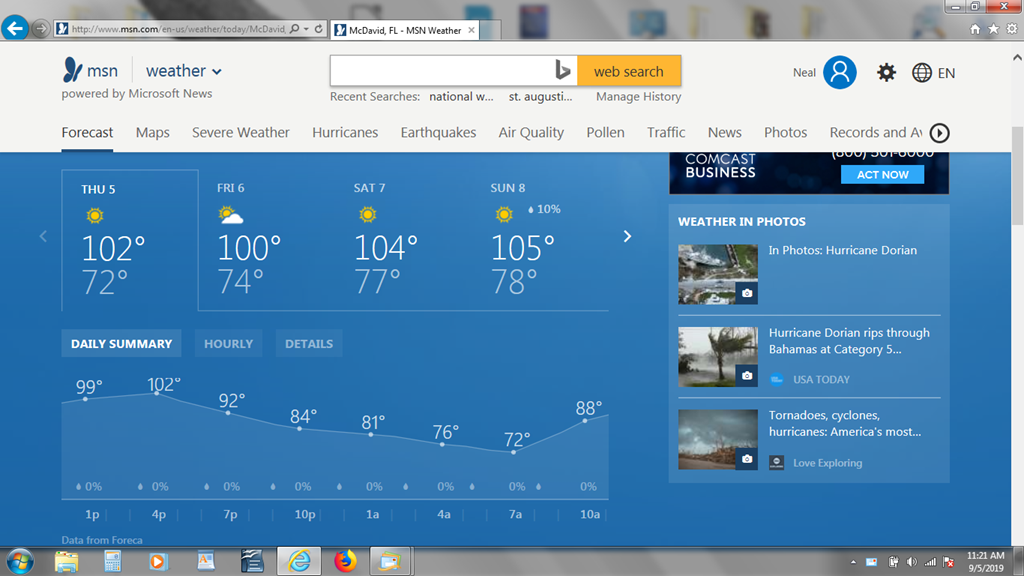Viewport: 1024px width, 576px height.
Task: Click the web search button
Action: point(629,71)
